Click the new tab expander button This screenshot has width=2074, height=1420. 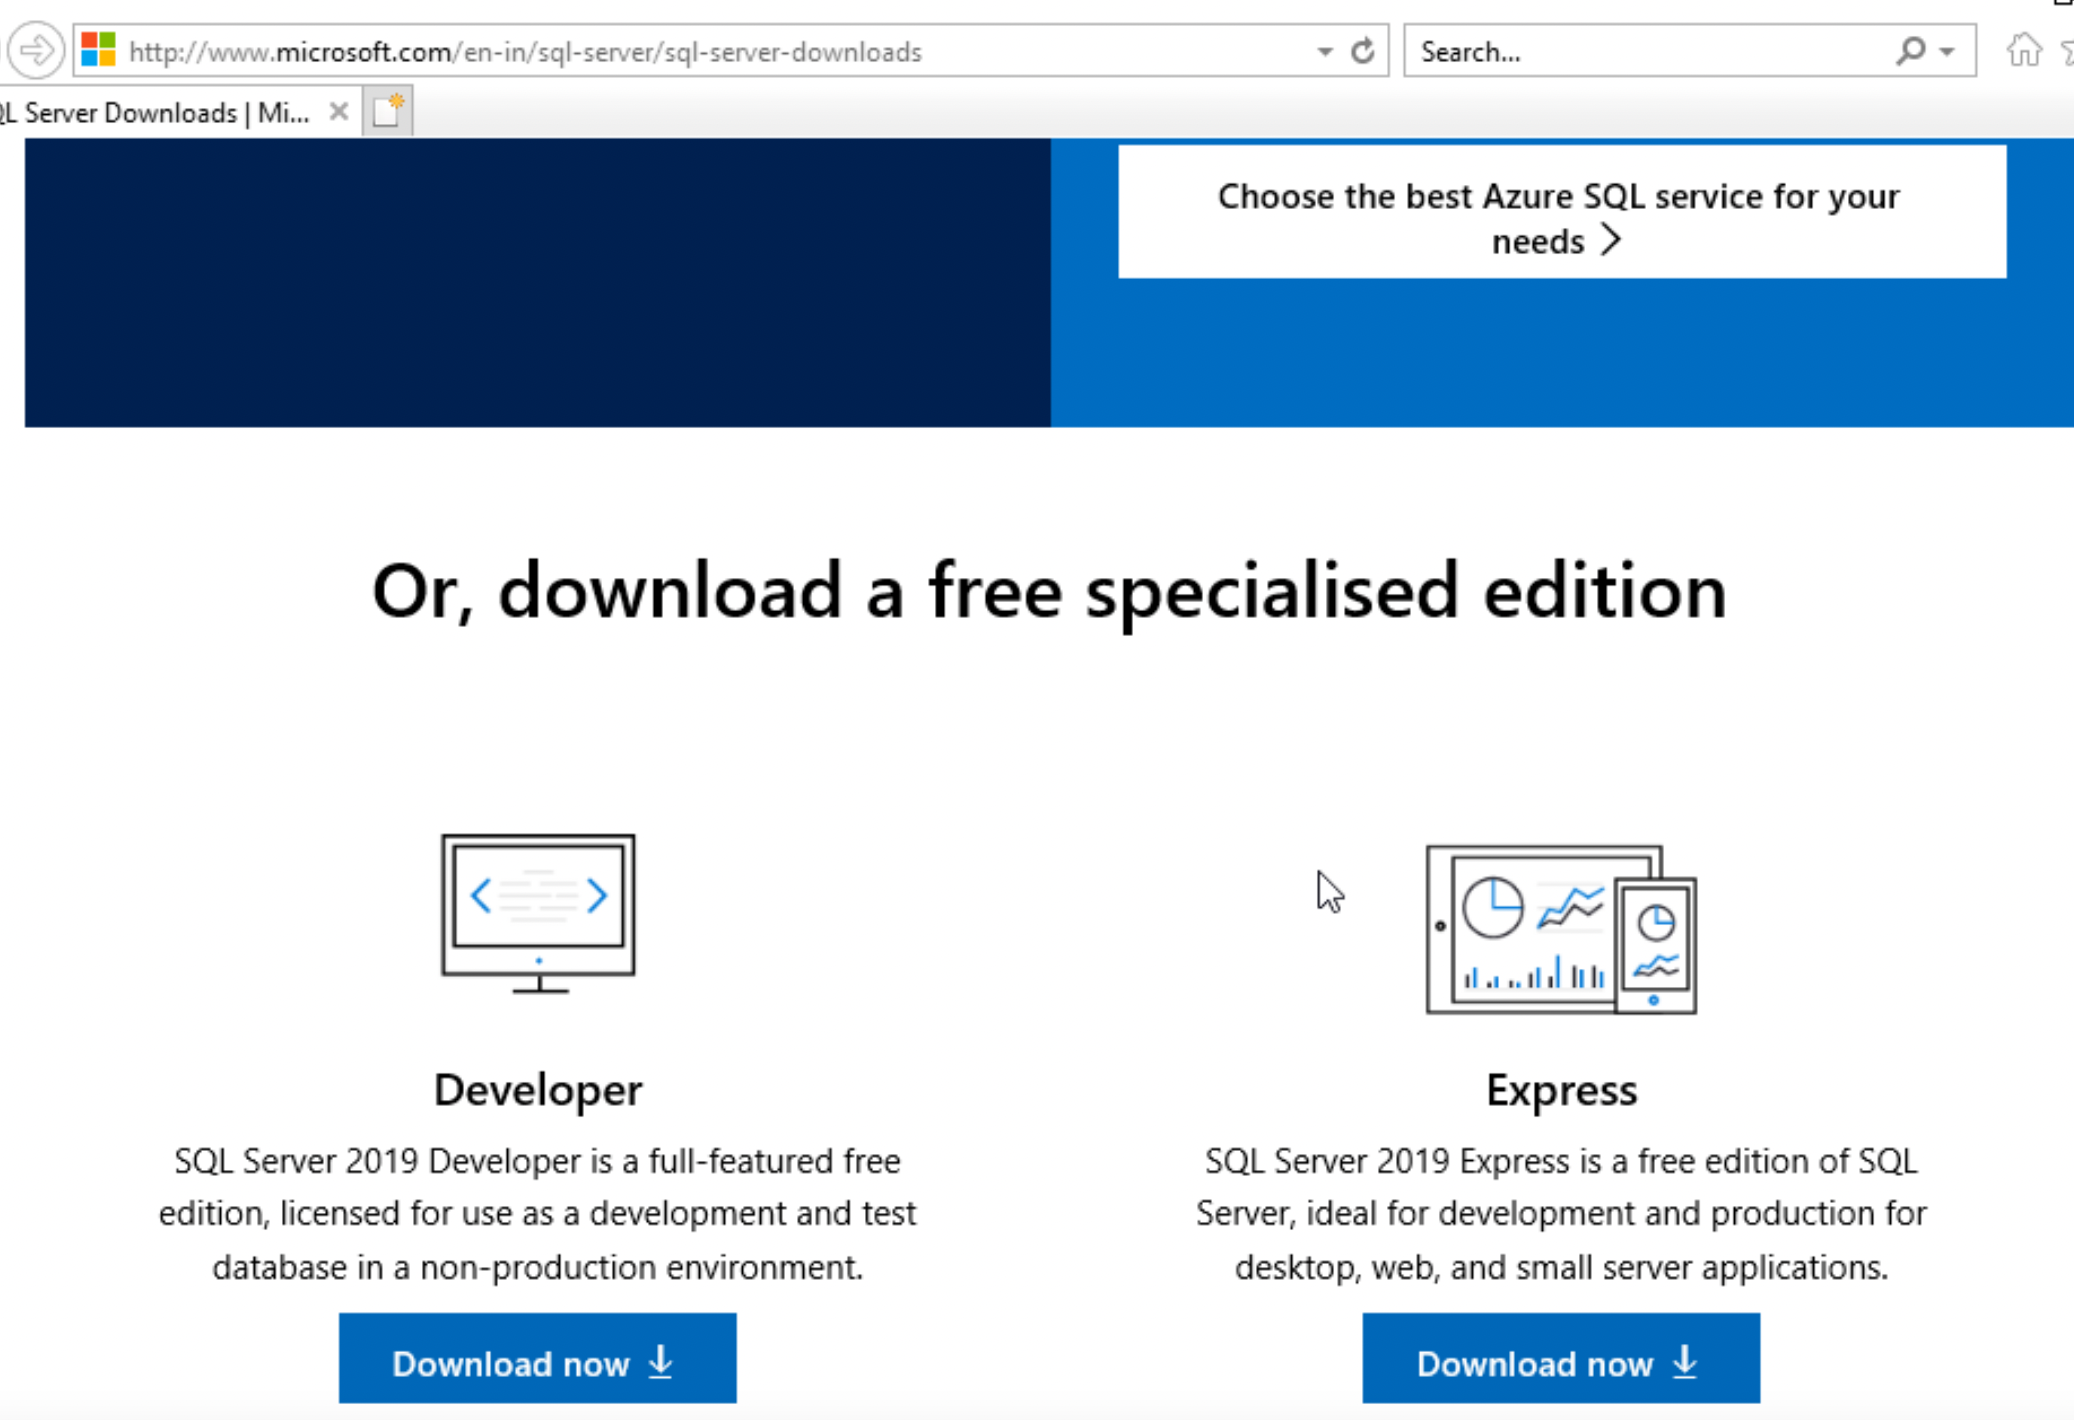389,110
